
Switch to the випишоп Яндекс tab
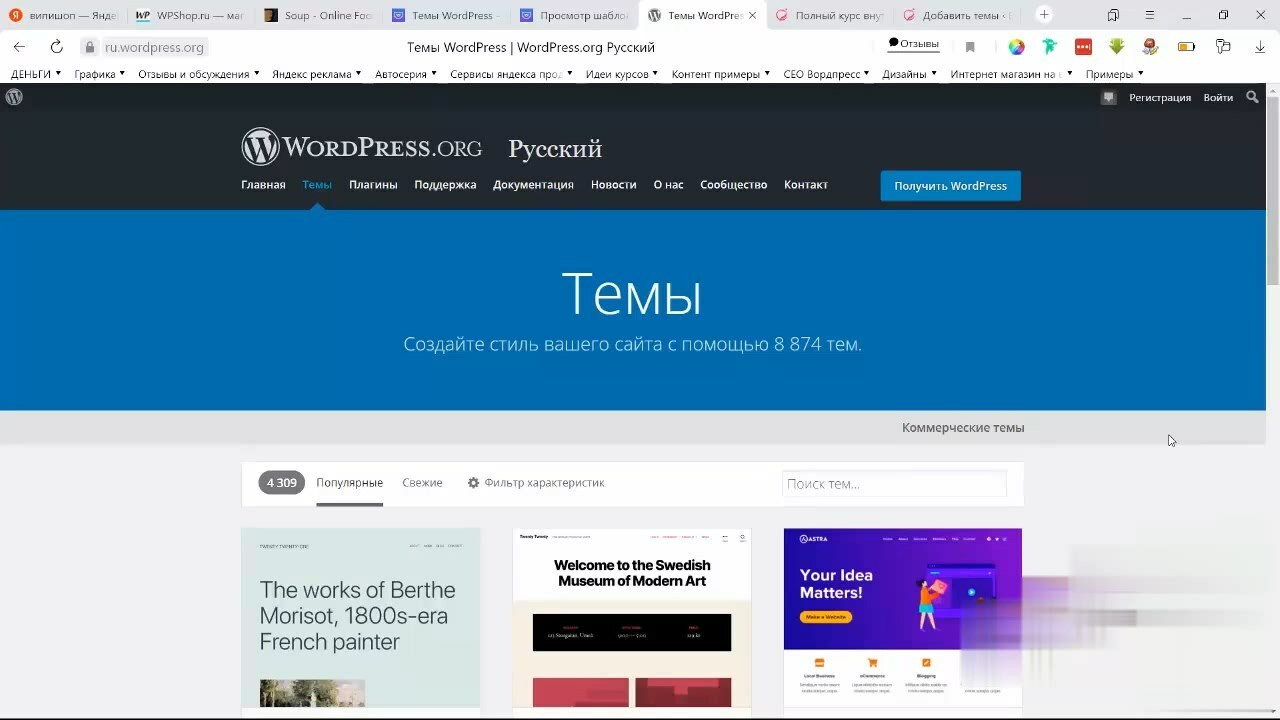point(63,15)
